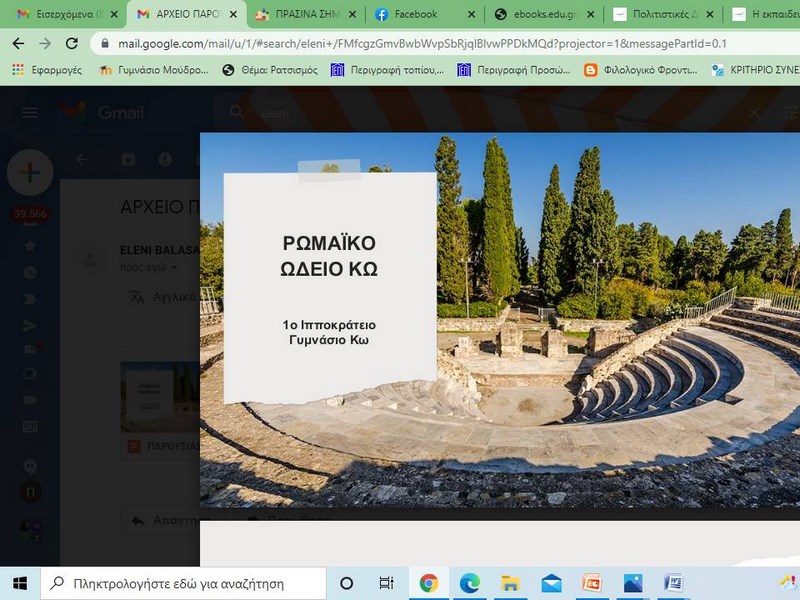This screenshot has height=600, width=800.
Task: Click the Gmail search magnifier icon
Action: coord(236,112)
